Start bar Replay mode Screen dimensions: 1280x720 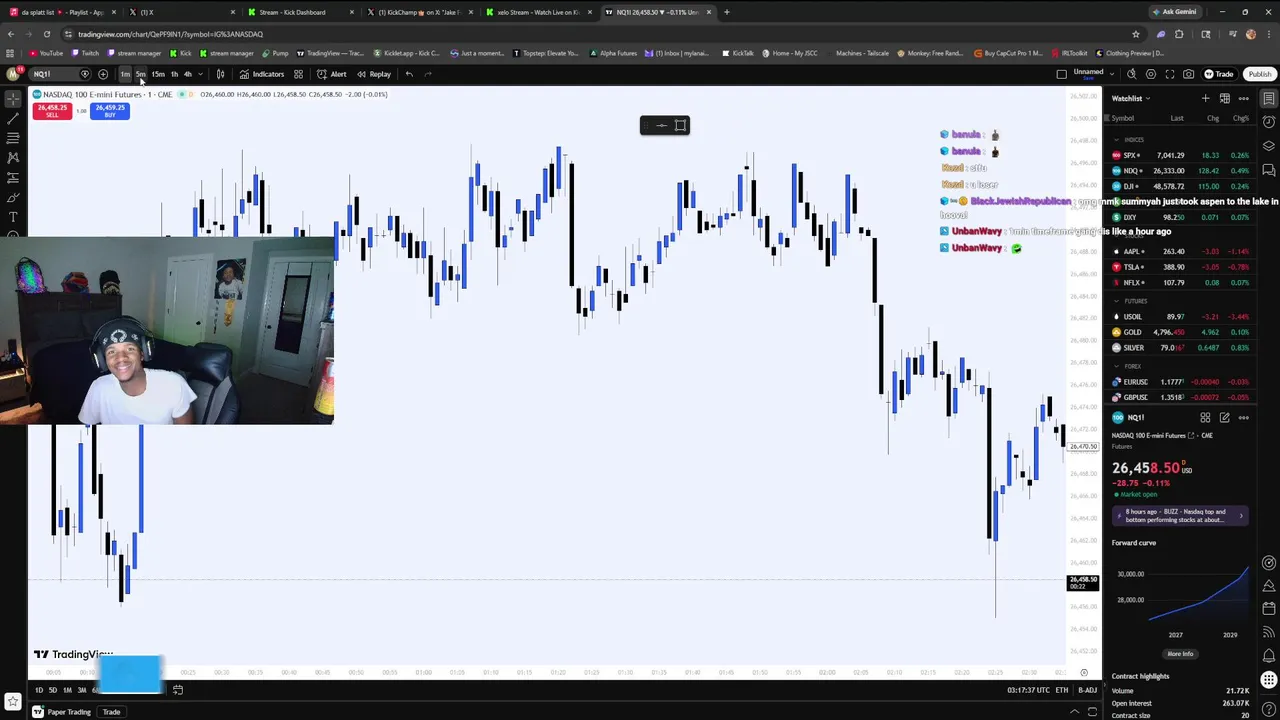(x=374, y=74)
